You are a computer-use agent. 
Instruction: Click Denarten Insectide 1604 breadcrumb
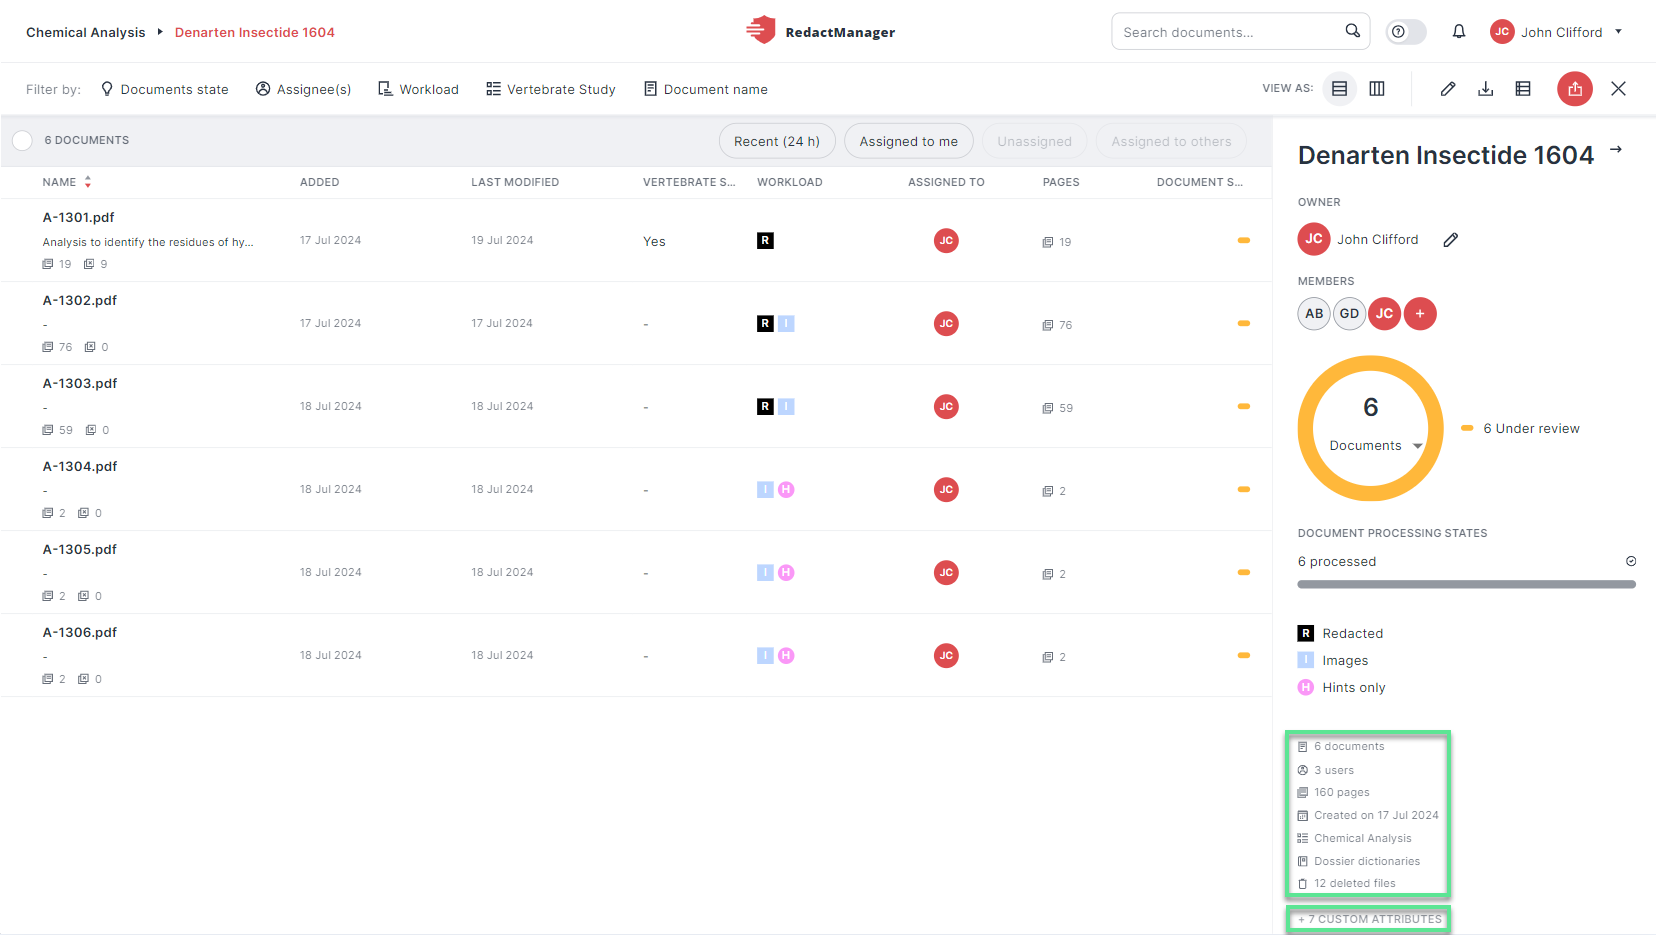[255, 32]
